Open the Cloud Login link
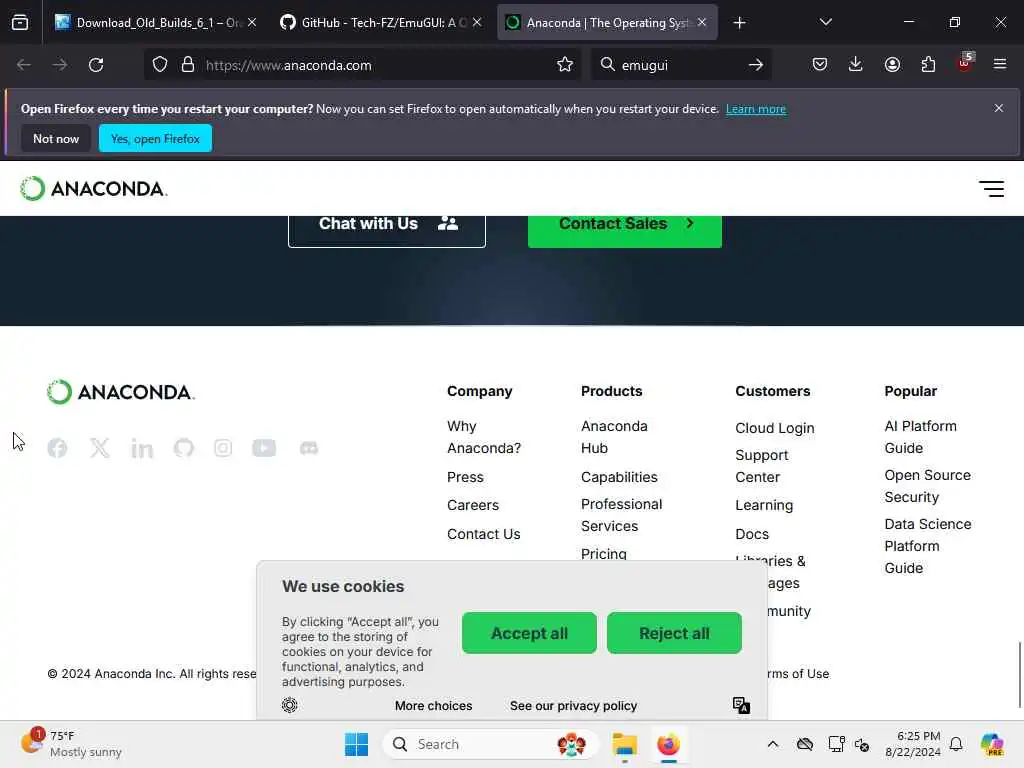 click(775, 428)
